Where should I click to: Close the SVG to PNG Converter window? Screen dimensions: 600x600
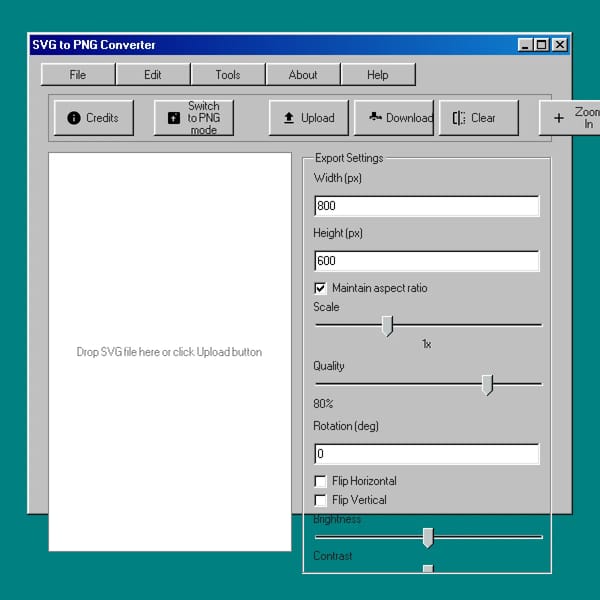pos(559,45)
